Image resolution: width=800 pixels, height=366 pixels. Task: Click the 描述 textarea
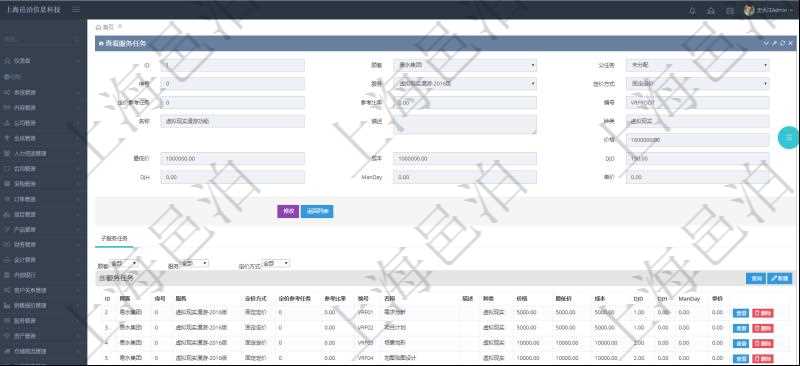(x=465, y=125)
